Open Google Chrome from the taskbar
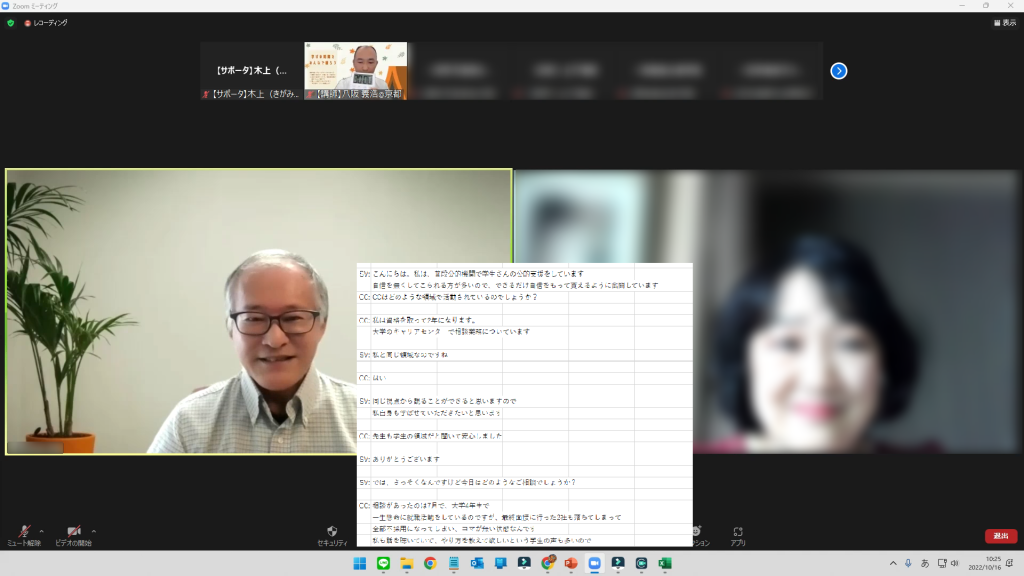The height and width of the screenshot is (576, 1024). click(x=430, y=563)
